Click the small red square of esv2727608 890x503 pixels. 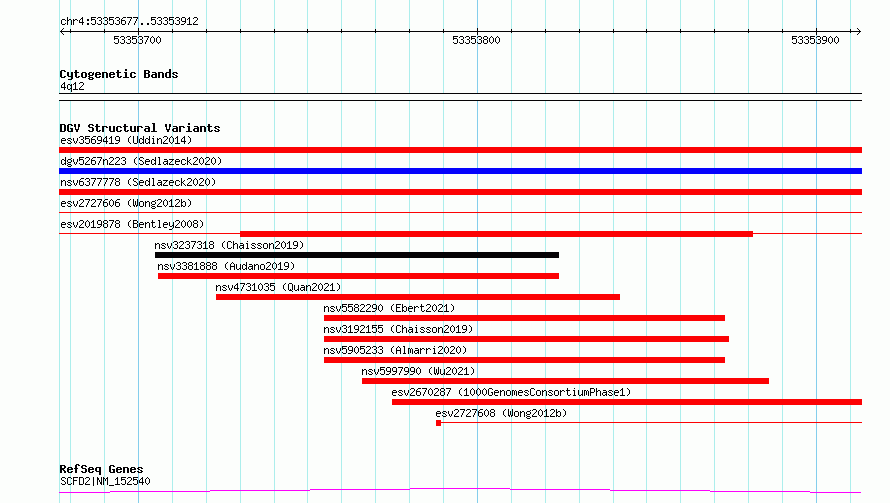click(439, 423)
